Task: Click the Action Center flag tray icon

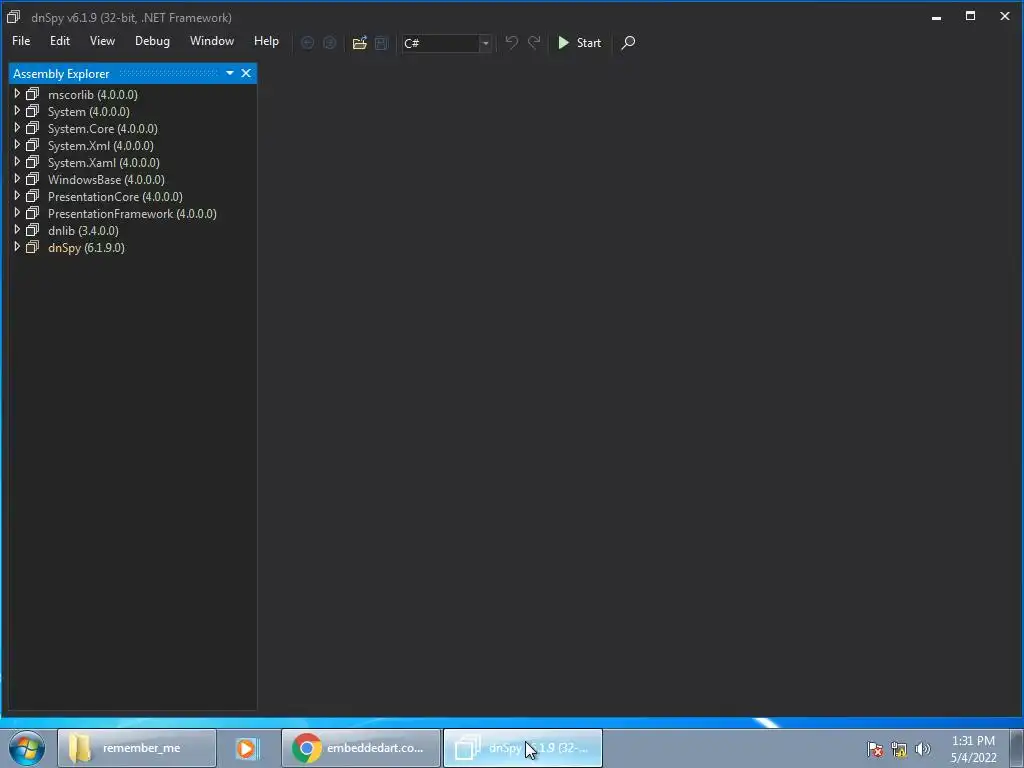Action: coord(875,749)
